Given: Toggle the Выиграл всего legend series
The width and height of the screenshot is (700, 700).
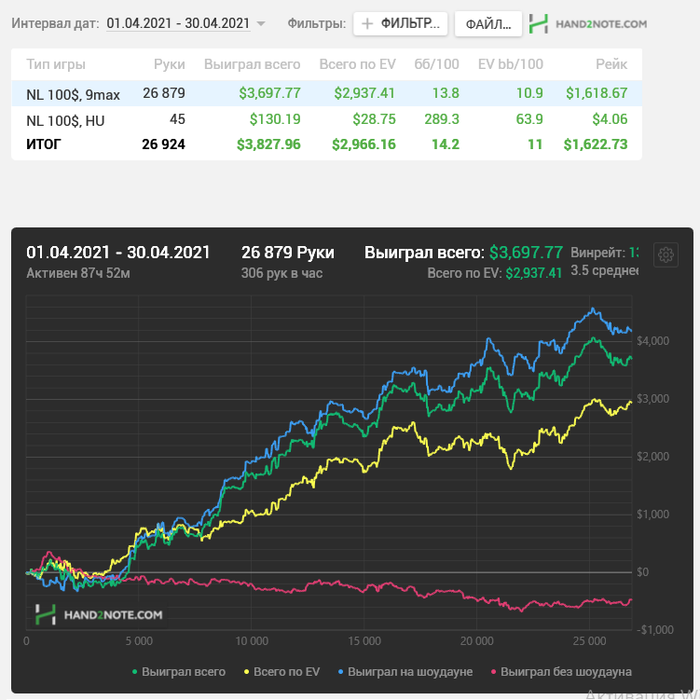Looking at the screenshot, I should click(179, 671).
